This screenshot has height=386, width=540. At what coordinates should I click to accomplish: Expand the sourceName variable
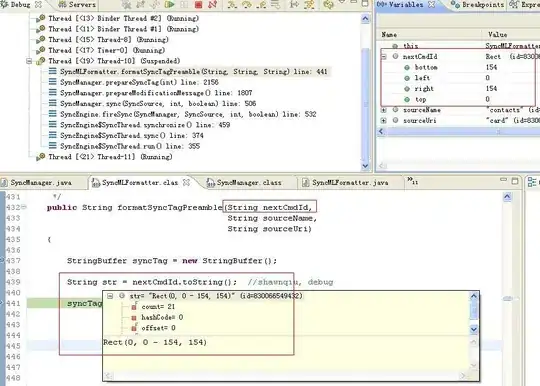click(383, 110)
